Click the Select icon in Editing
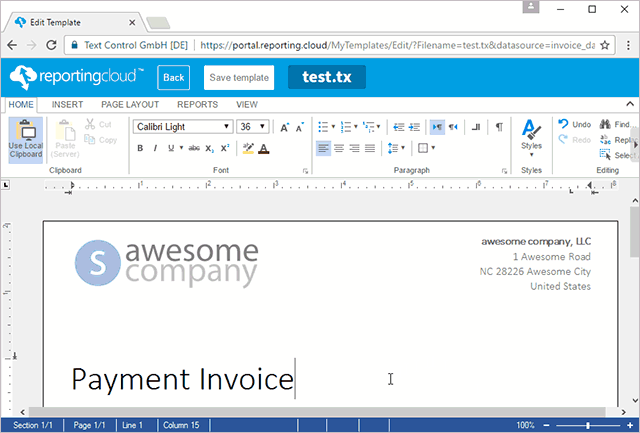 605,155
